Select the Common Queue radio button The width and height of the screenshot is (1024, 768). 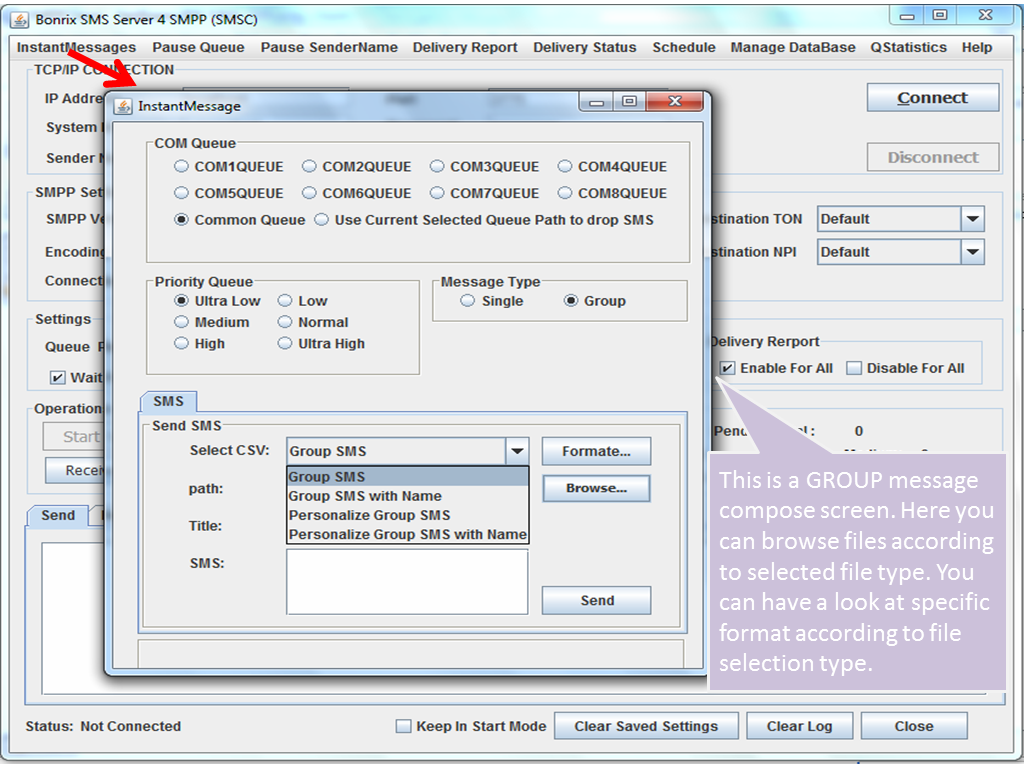[x=181, y=220]
